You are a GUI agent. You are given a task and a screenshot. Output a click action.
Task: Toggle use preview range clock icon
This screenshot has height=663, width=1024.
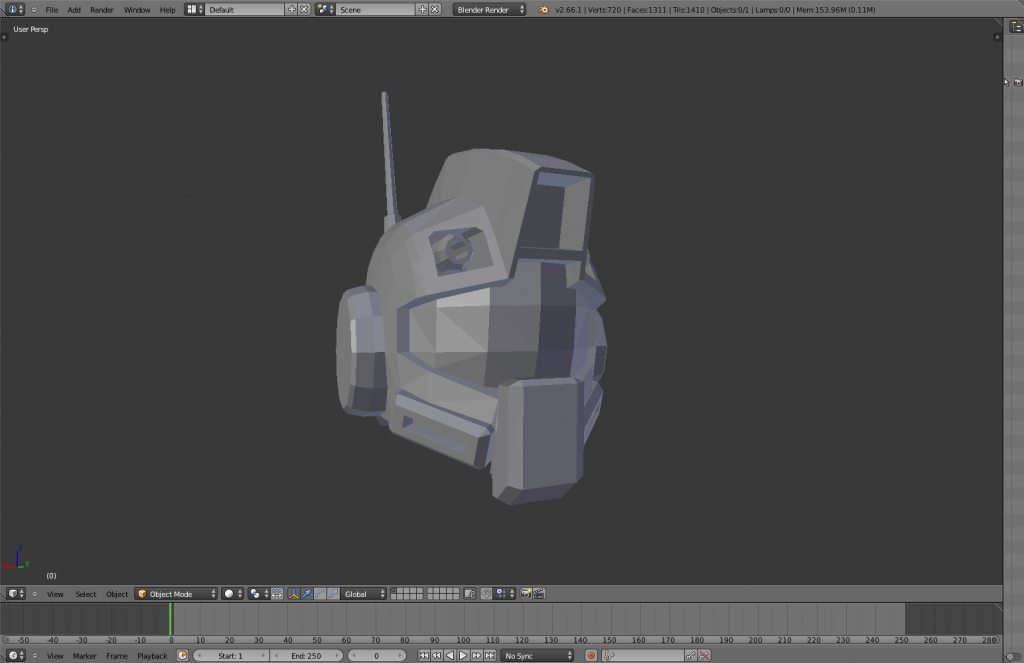coord(183,656)
